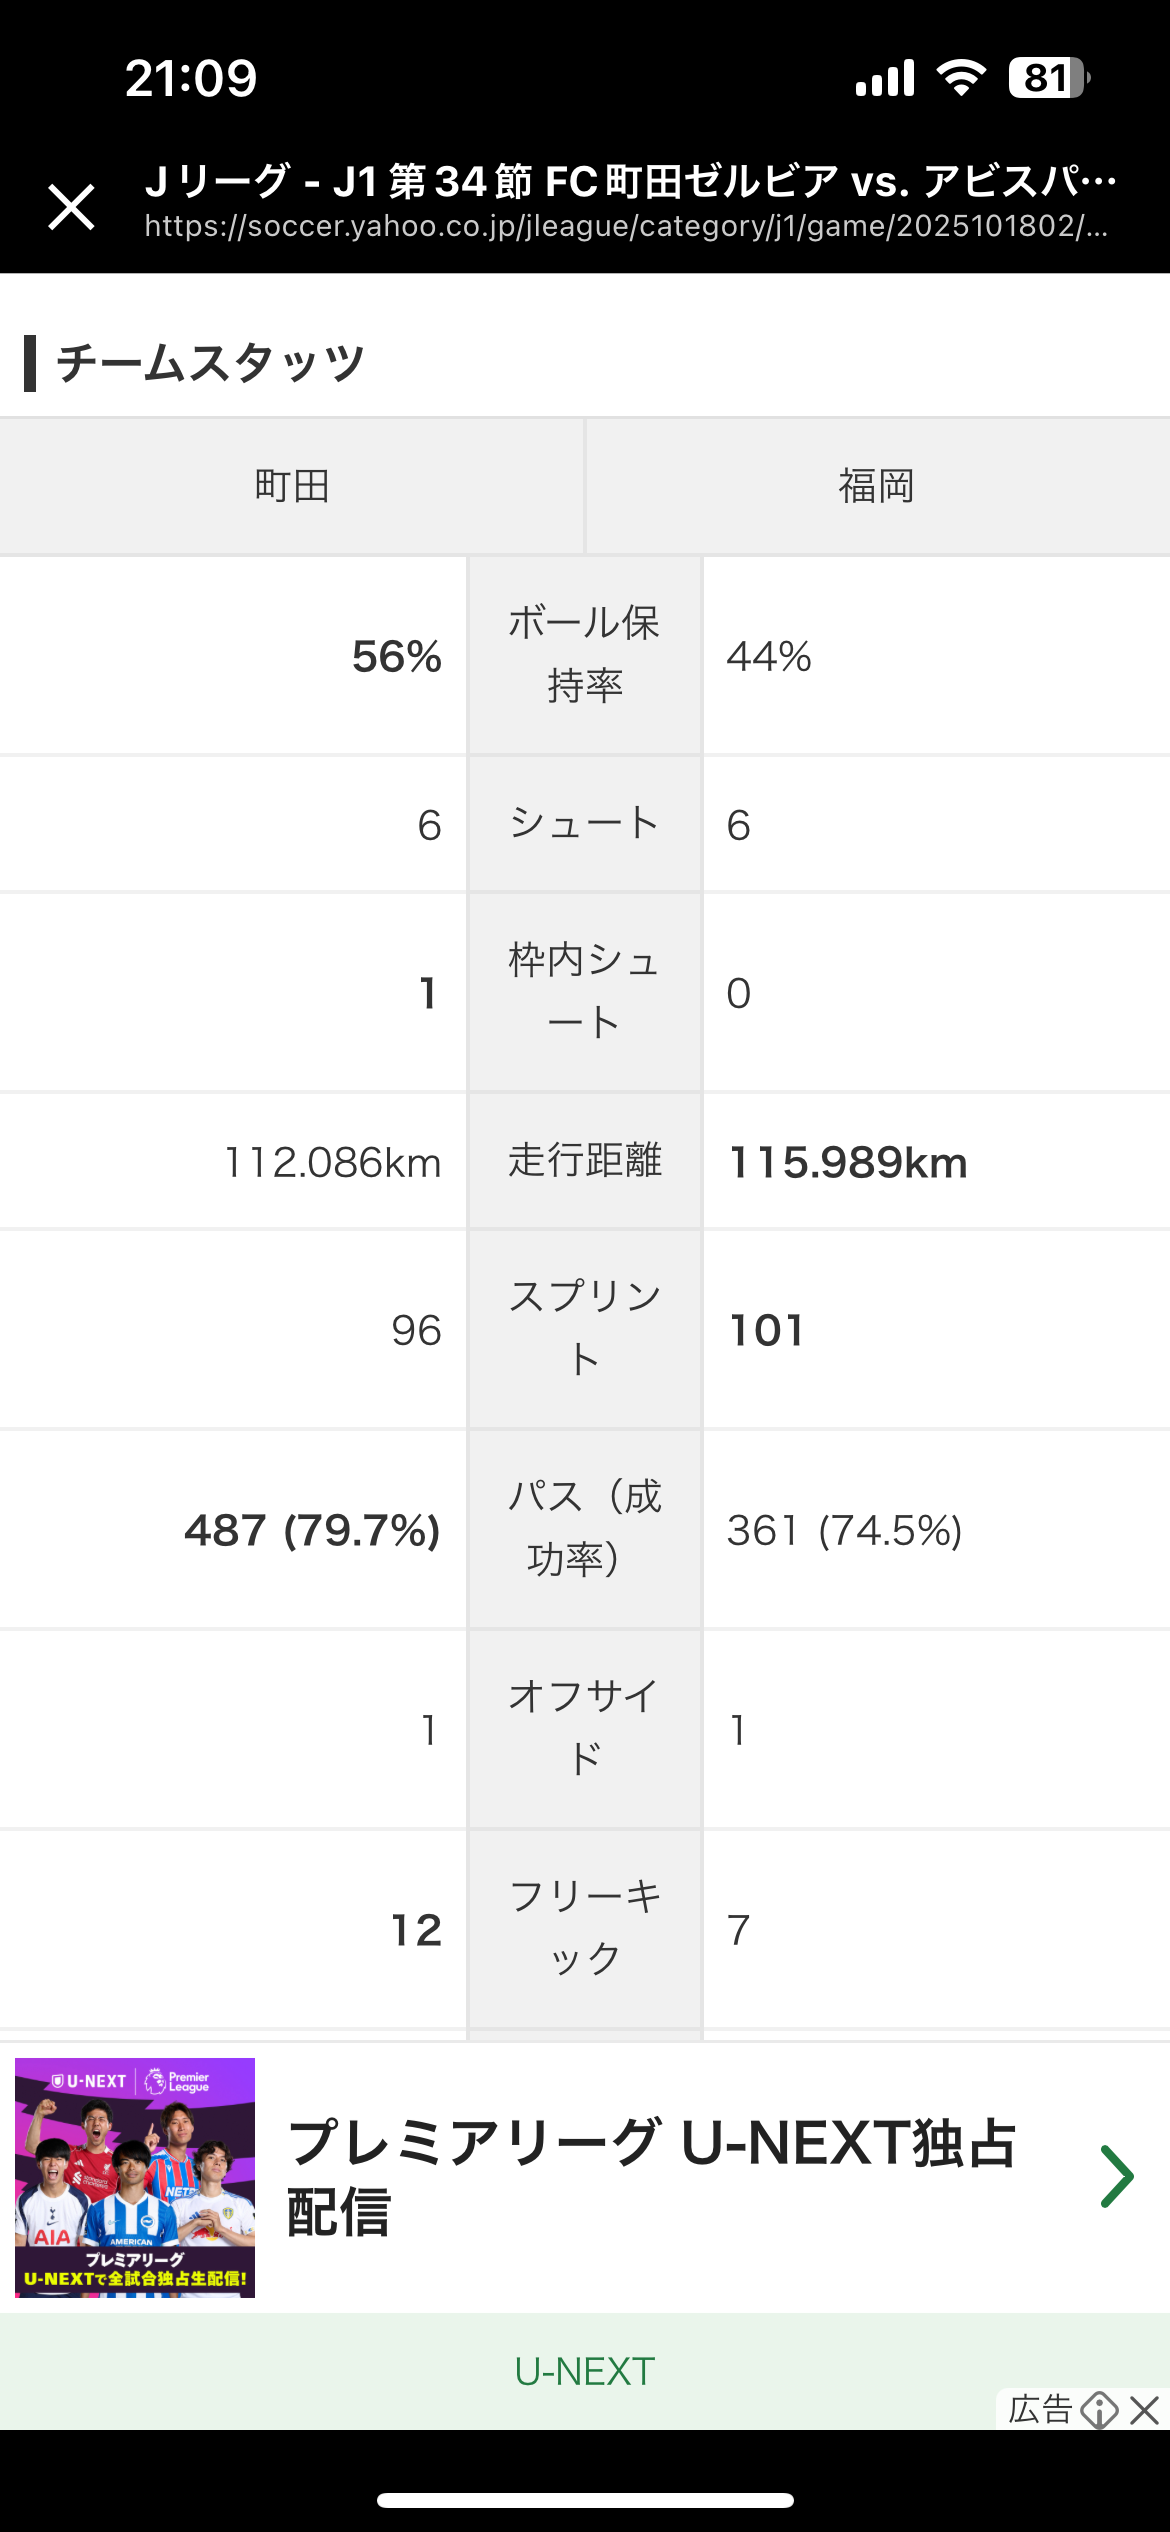Tap the battery indicator showing 81

pos(1048,78)
